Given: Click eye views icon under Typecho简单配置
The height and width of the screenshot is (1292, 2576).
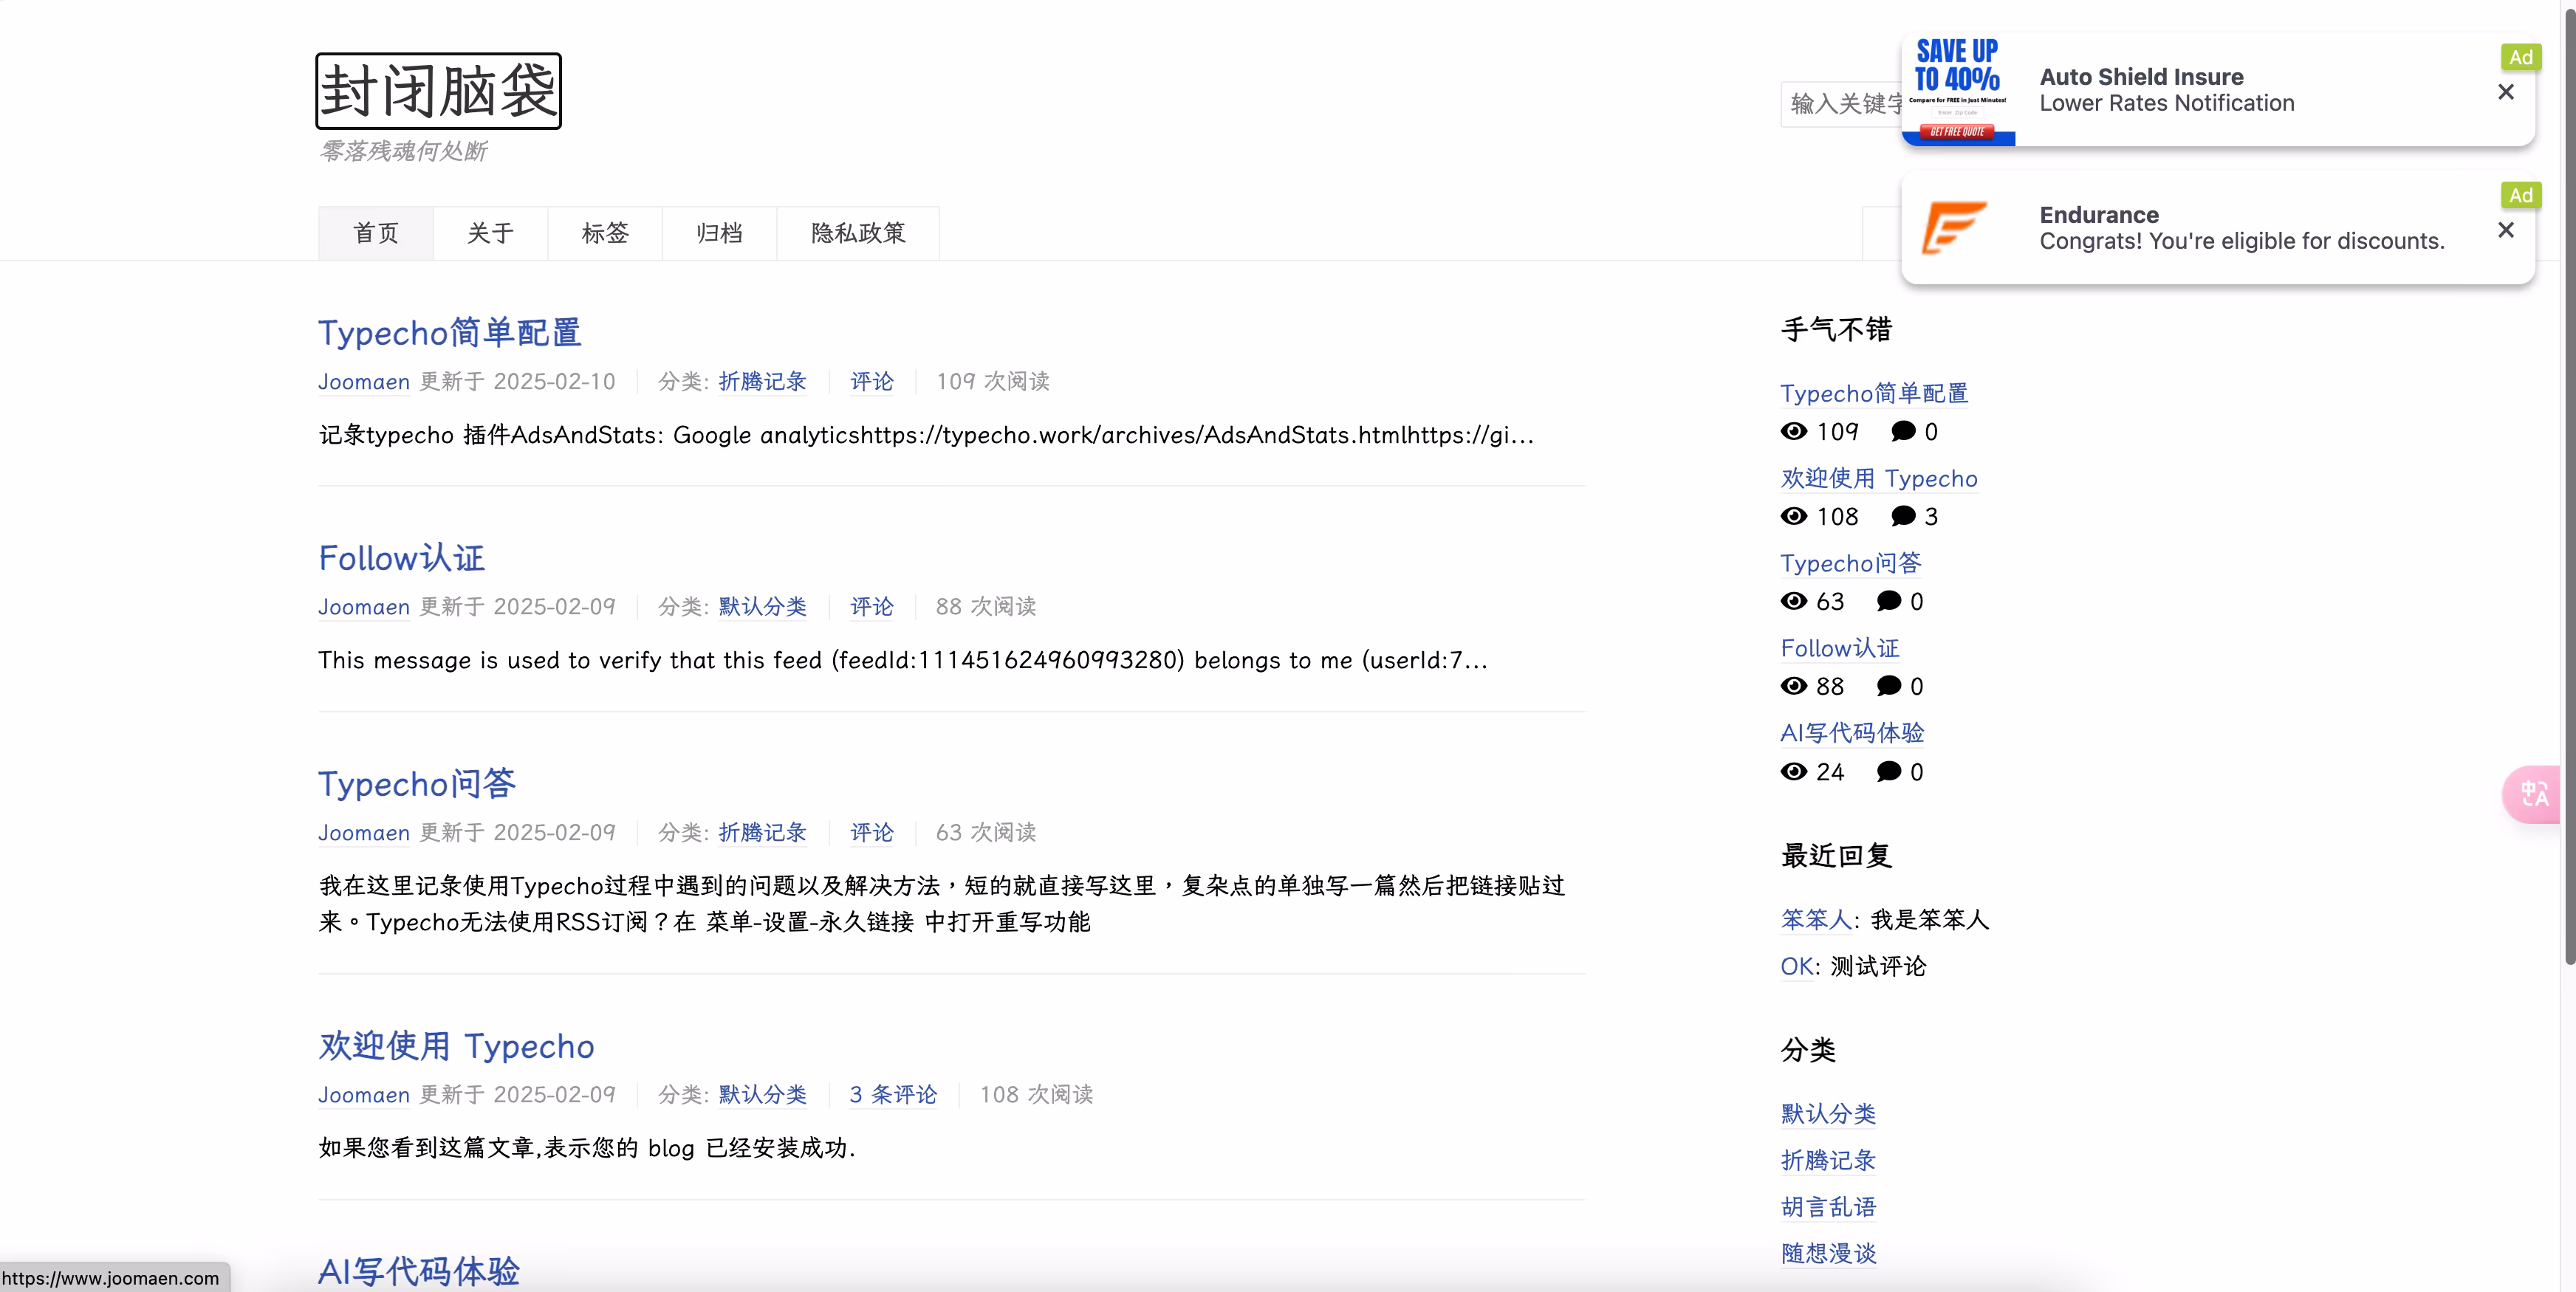Looking at the screenshot, I should pos(1794,431).
